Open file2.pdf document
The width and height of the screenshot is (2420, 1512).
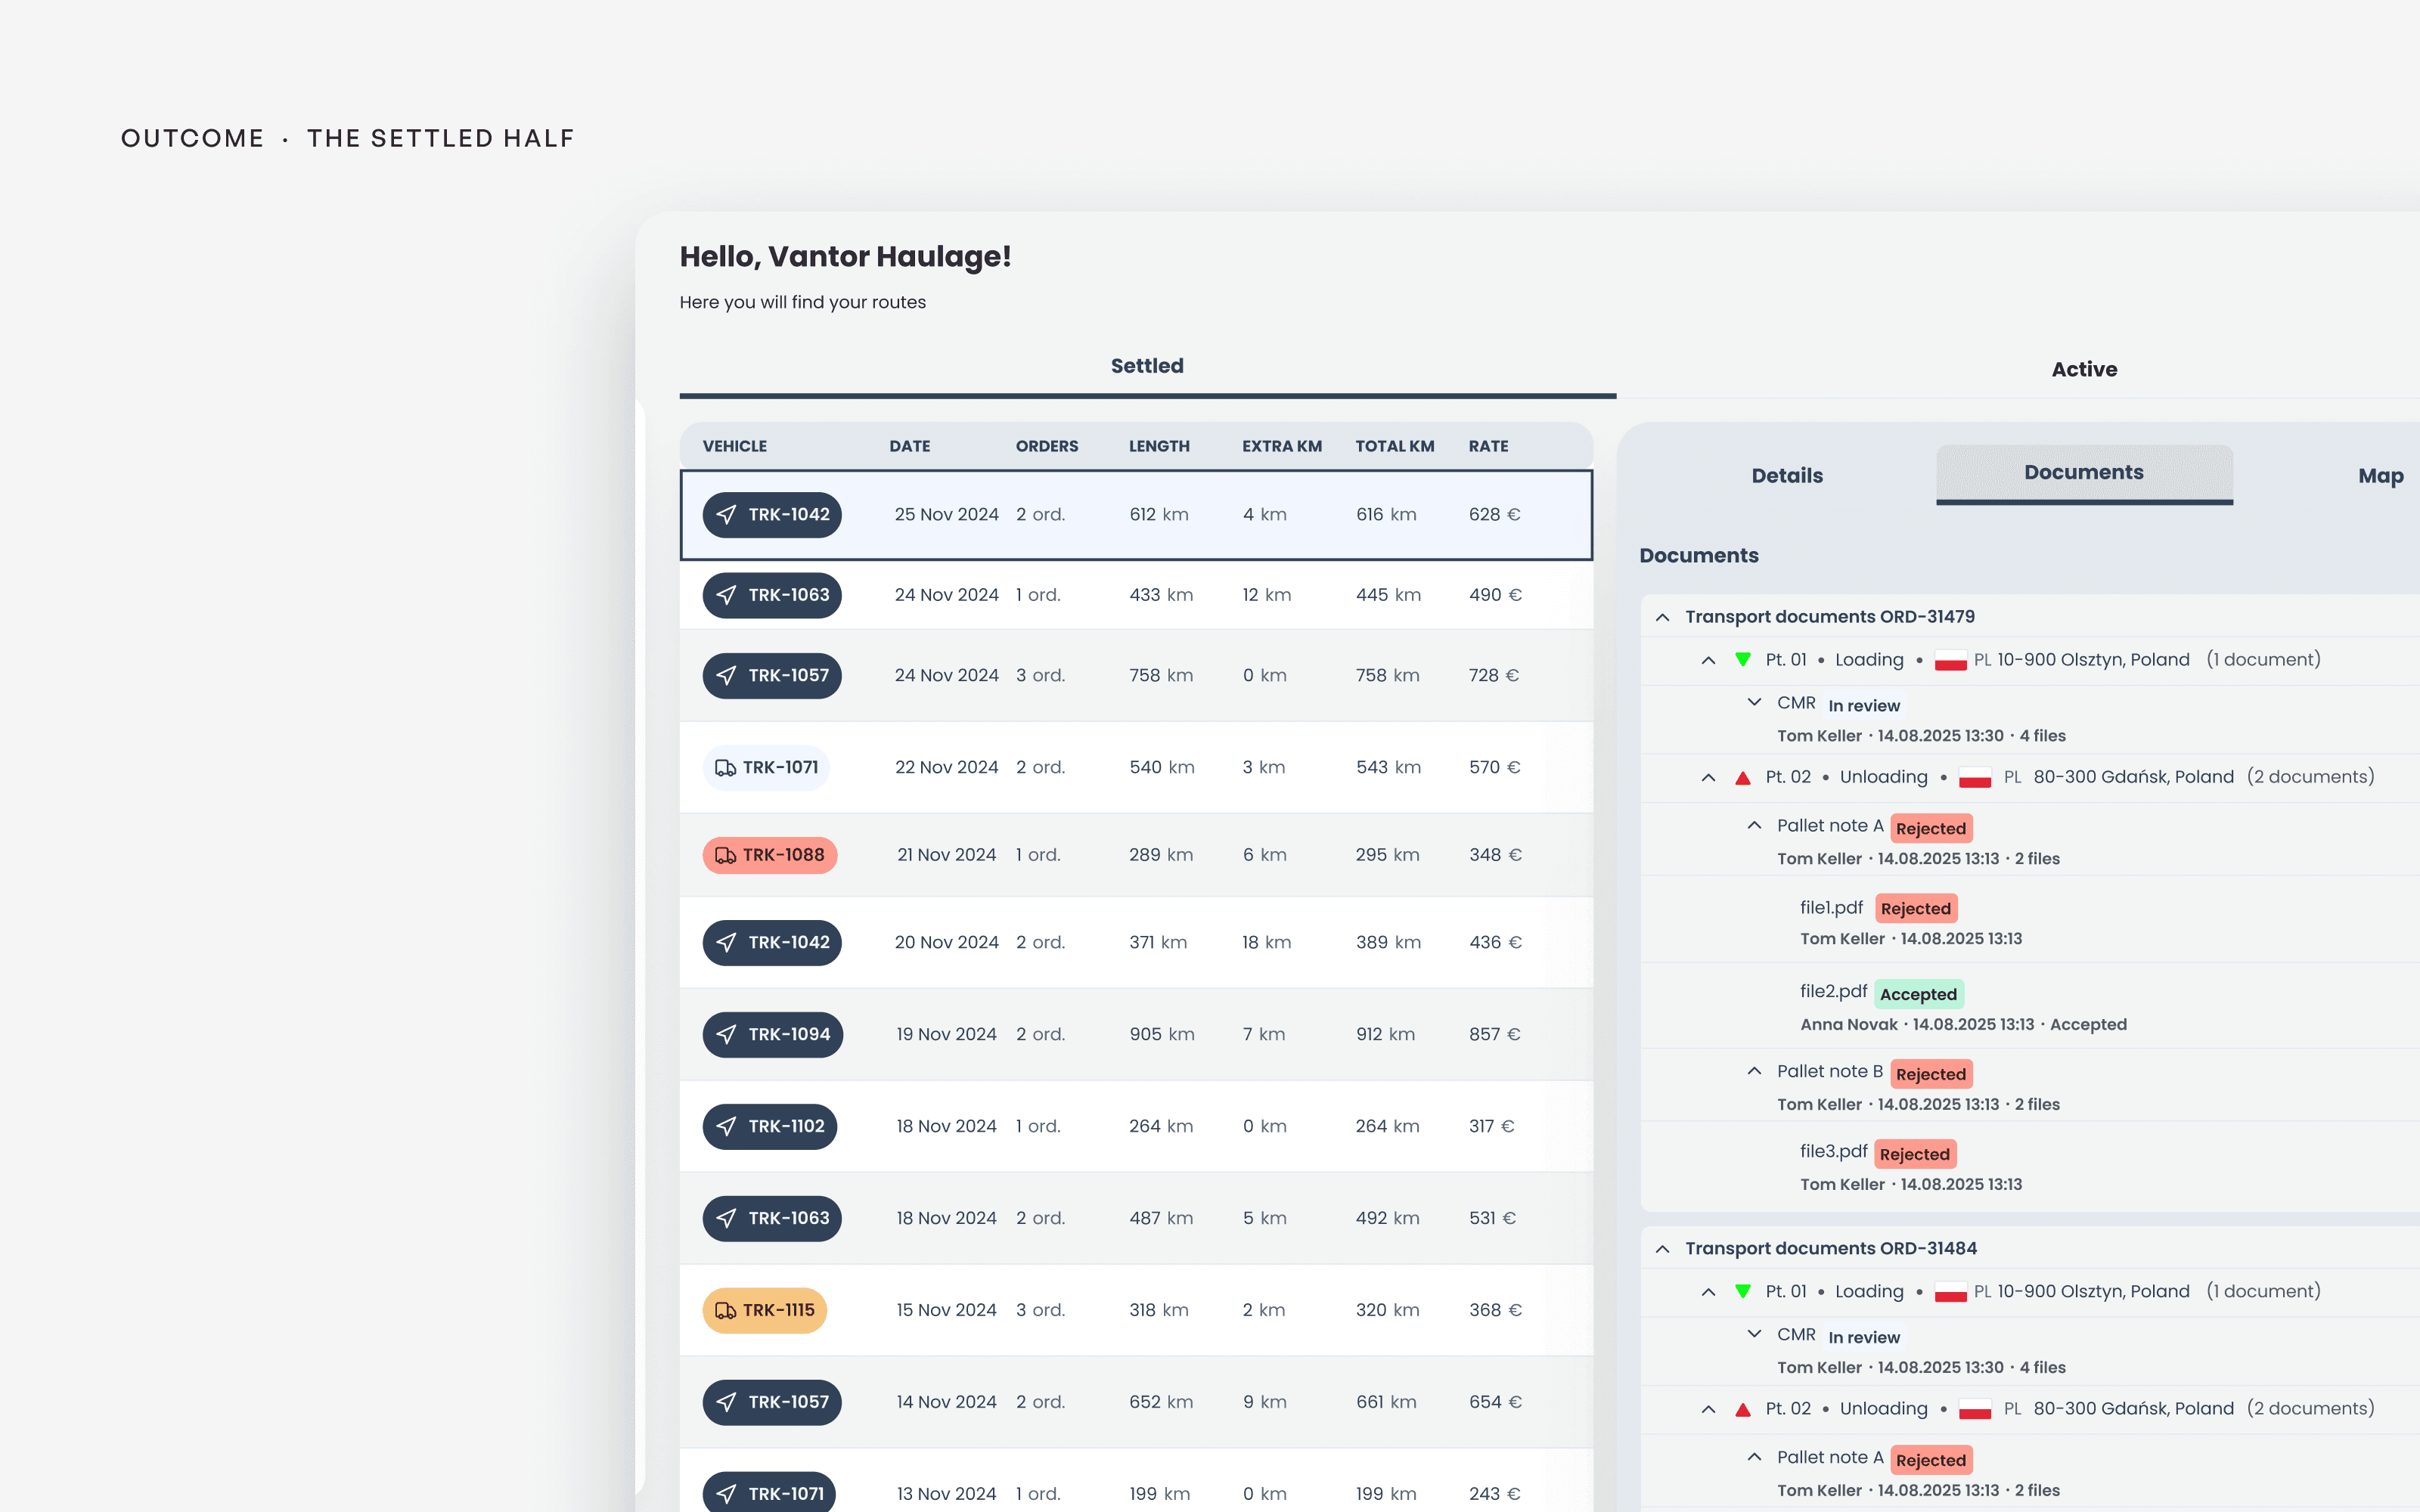tap(1833, 991)
